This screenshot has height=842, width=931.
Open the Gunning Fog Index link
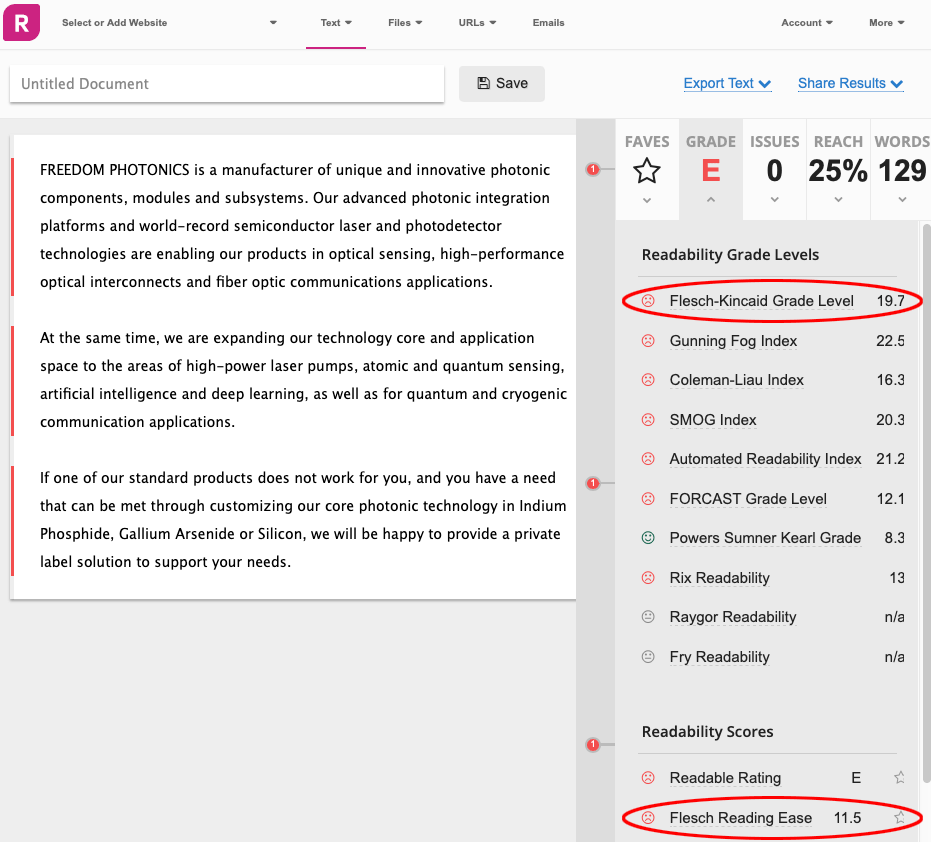(x=733, y=341)
